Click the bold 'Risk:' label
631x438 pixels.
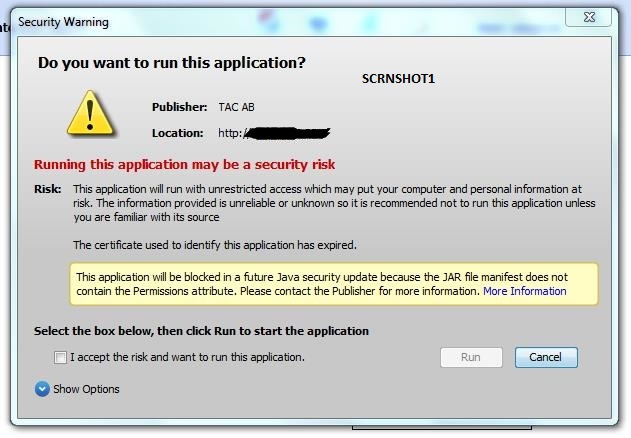pyautogui.click(x=48, y=189)
